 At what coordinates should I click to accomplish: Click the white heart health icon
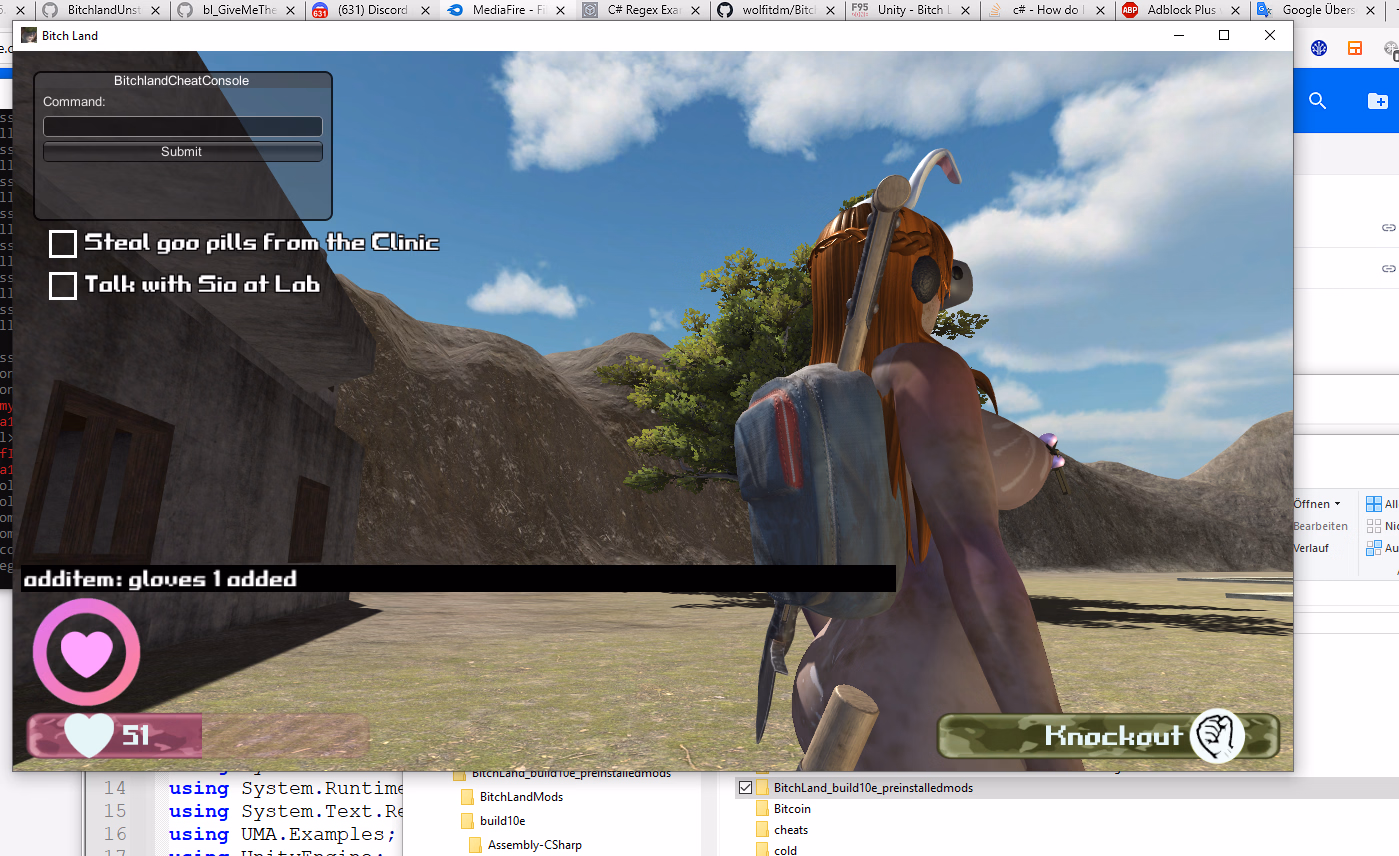[88, 736]
